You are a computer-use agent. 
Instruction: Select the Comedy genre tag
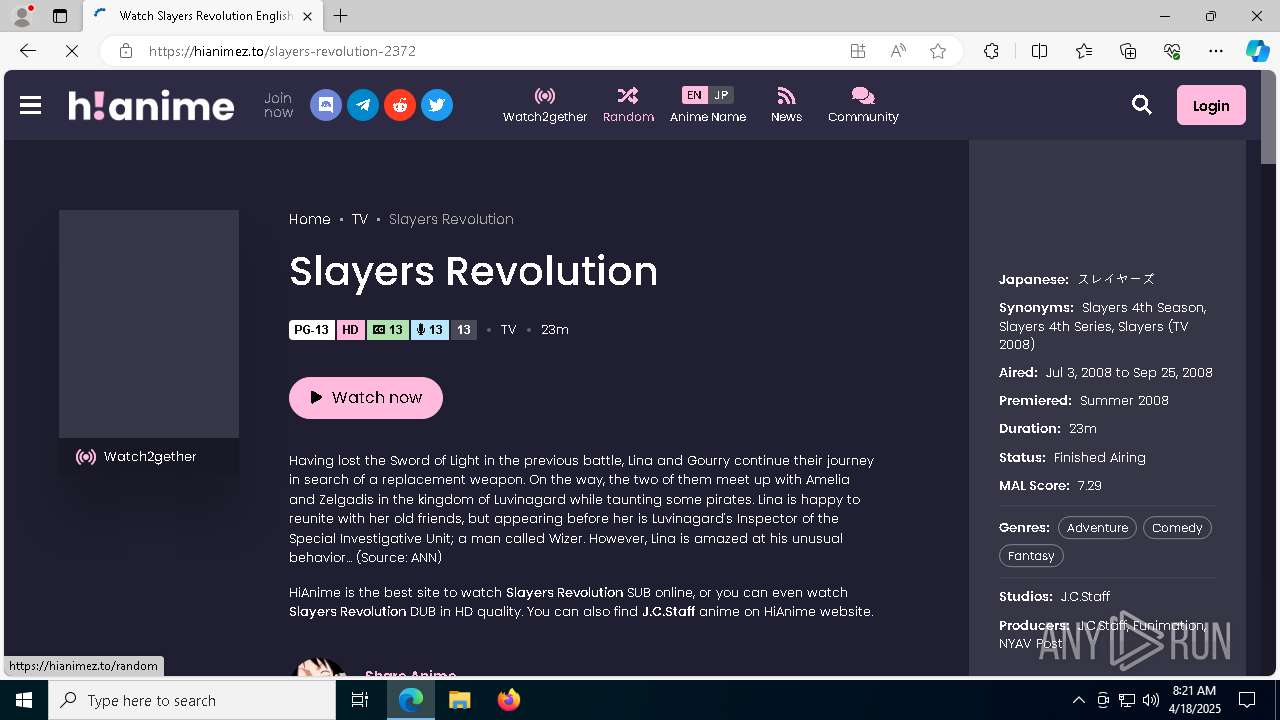[1177, 528]
